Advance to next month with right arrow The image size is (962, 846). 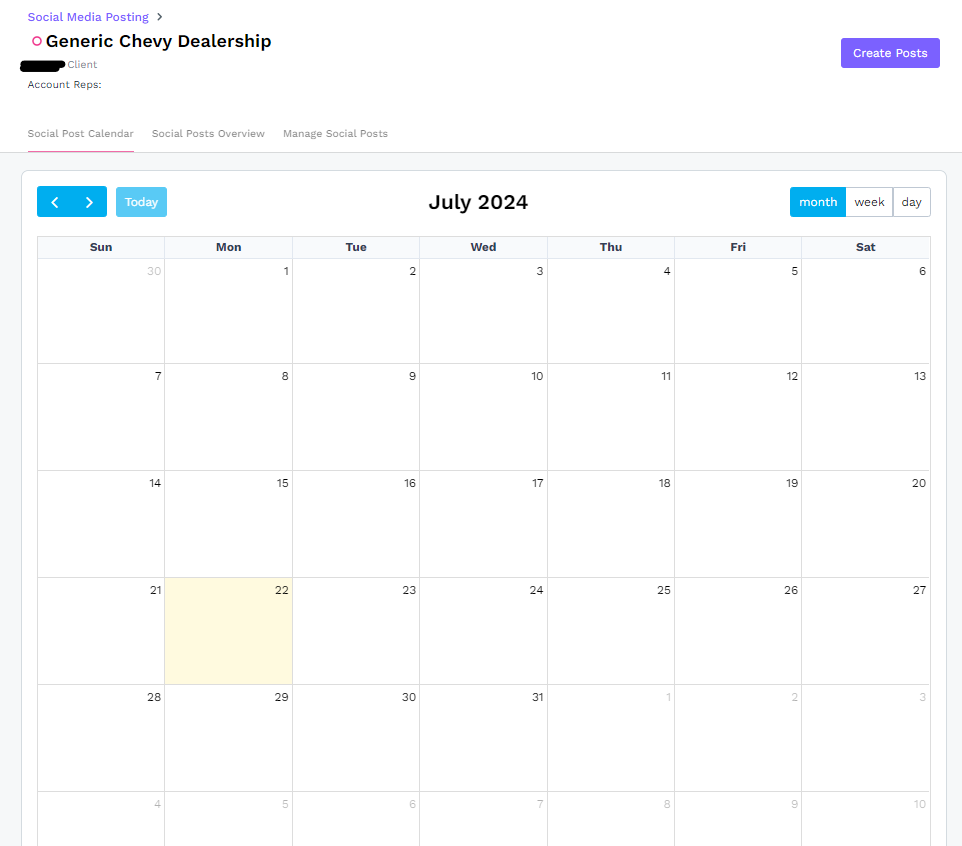(89, 202)
